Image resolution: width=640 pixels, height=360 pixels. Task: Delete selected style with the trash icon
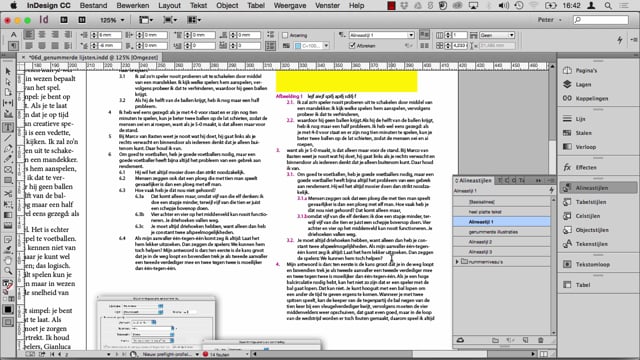(x=540, y=340)
